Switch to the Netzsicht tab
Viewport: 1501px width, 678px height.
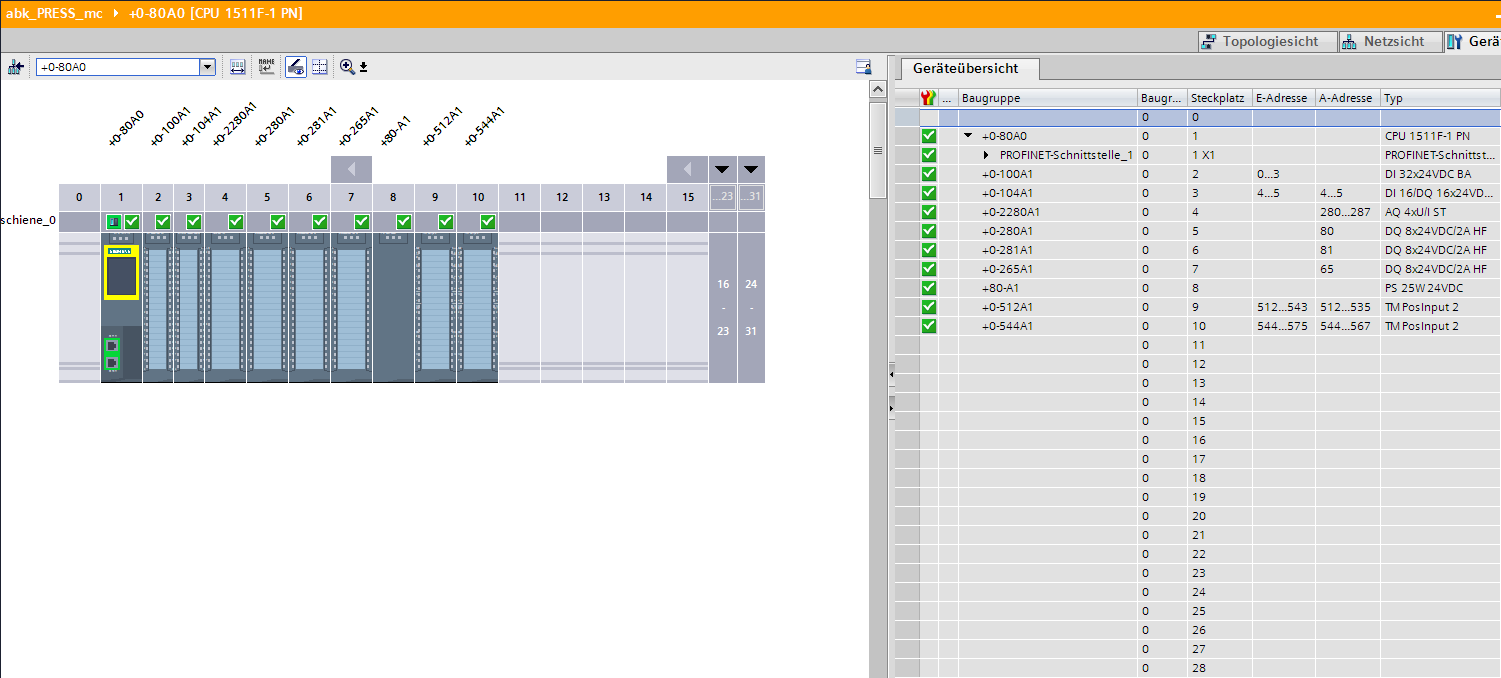1389,41
